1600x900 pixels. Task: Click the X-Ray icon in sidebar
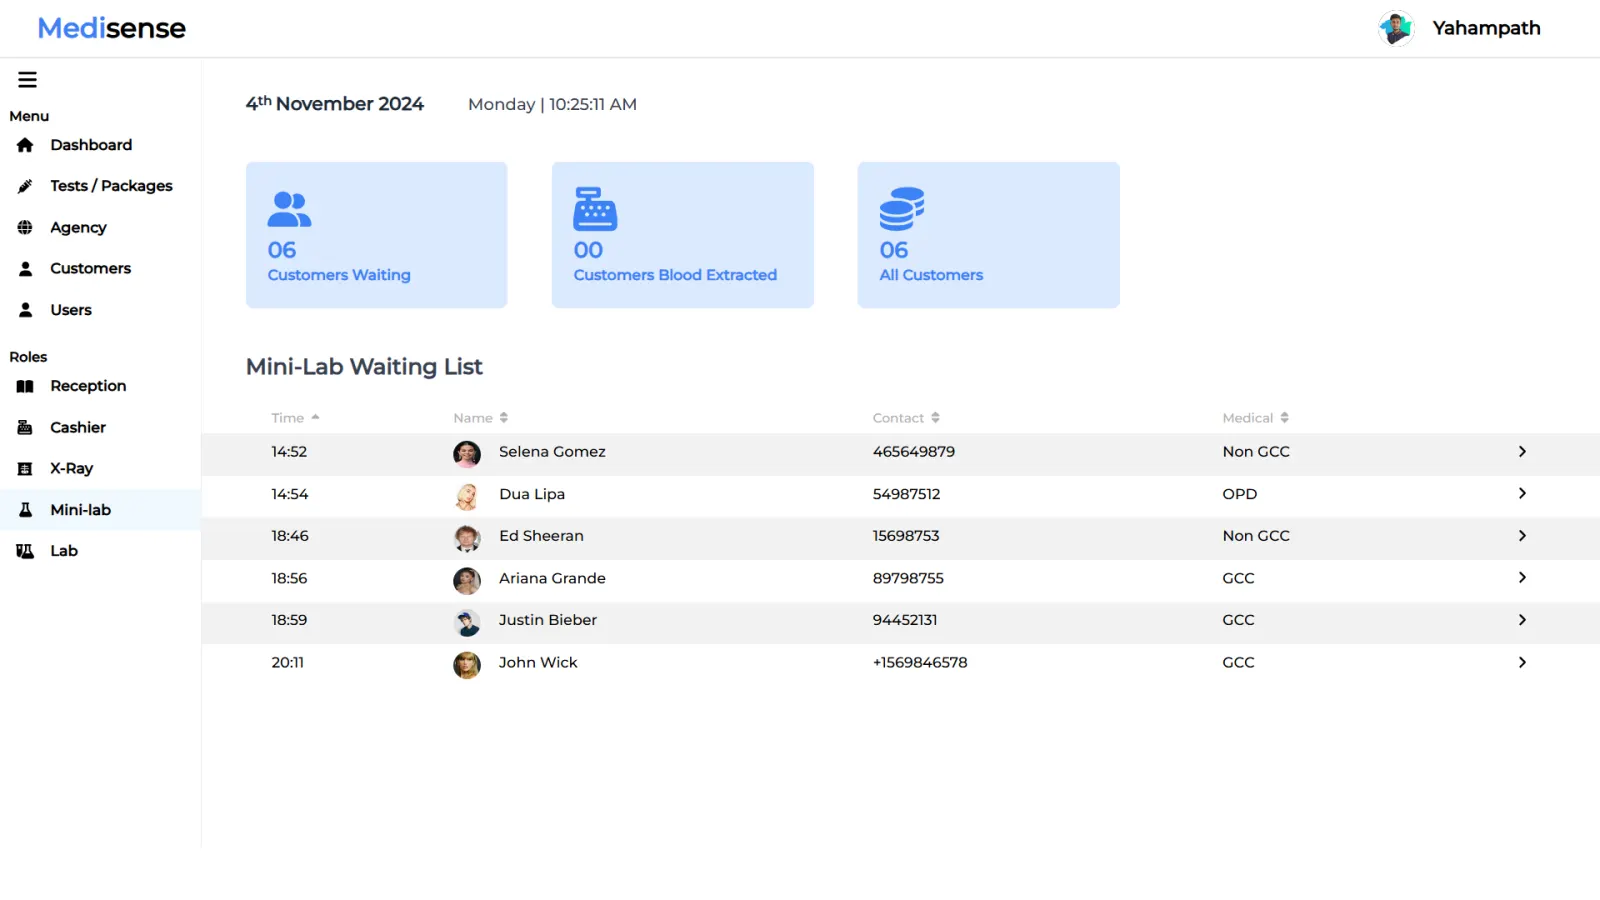coord(25,469)
